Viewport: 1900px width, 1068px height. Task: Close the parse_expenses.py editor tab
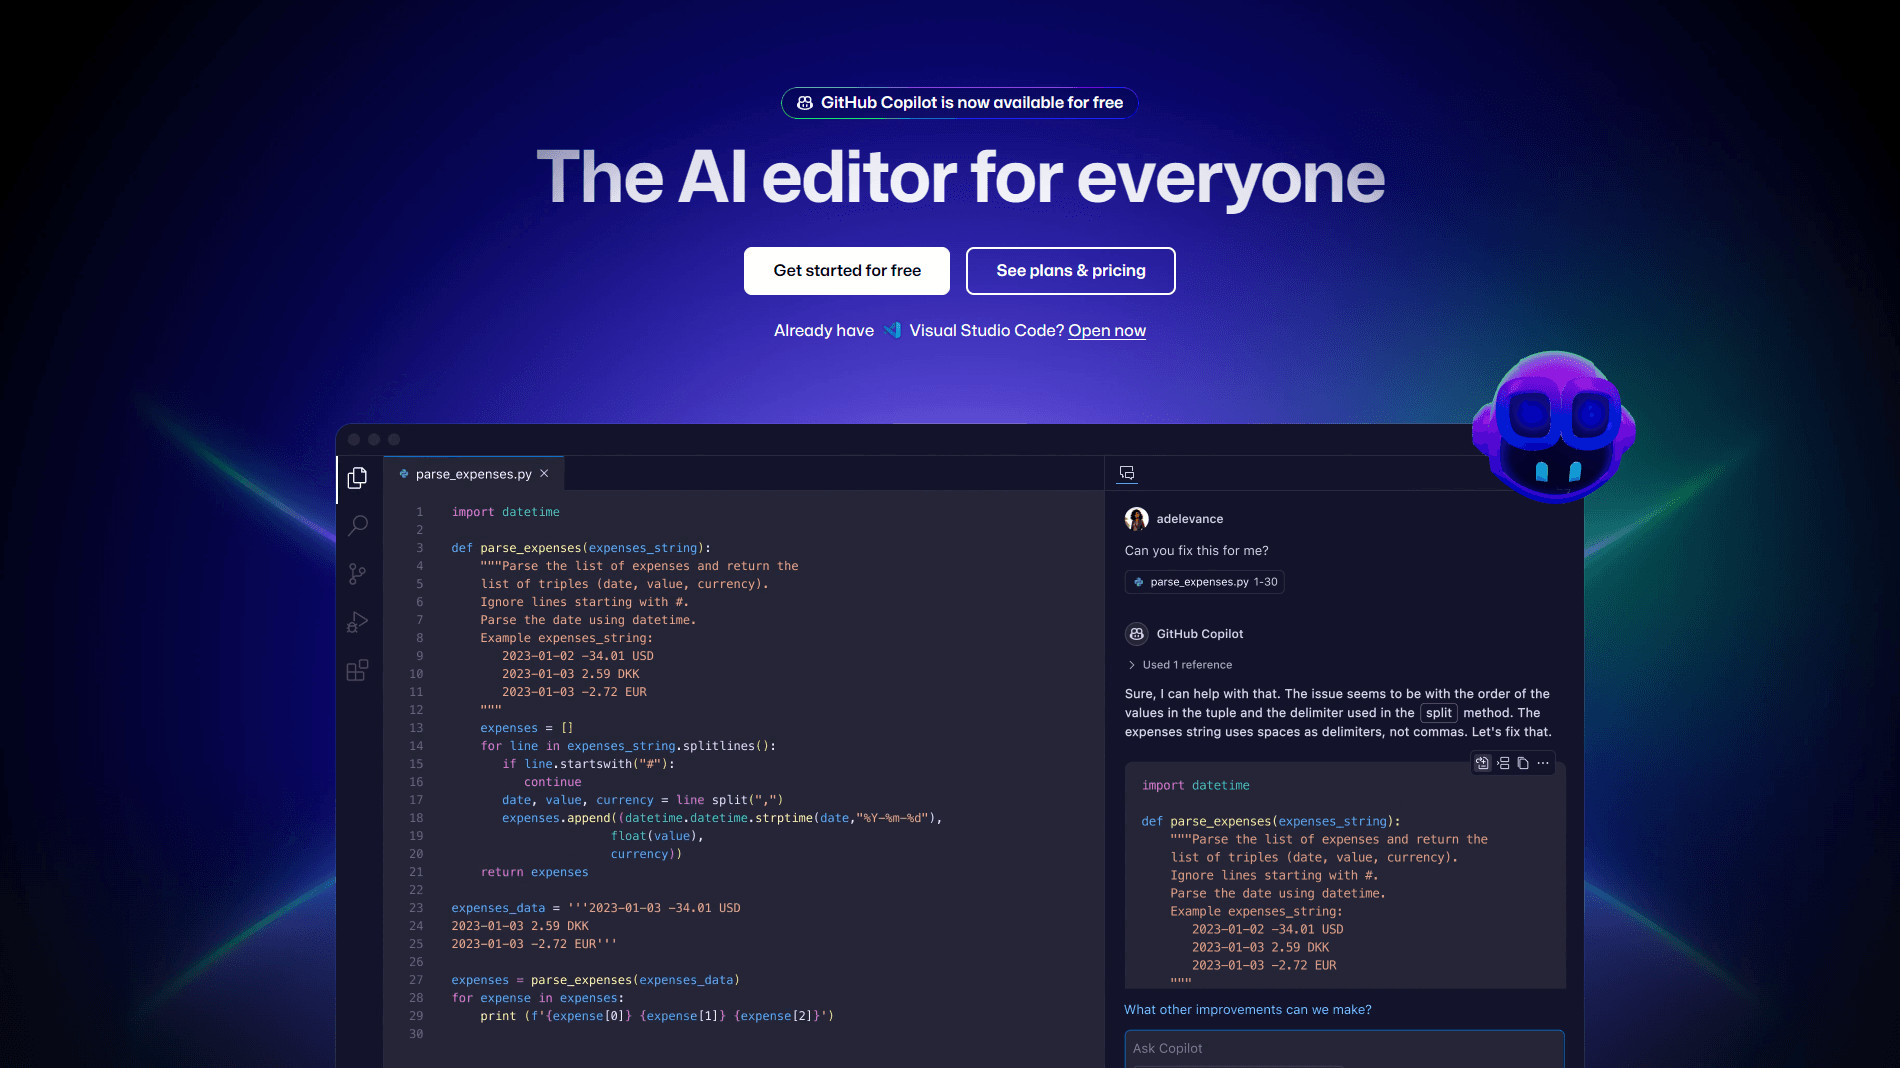tap(544, 474)
